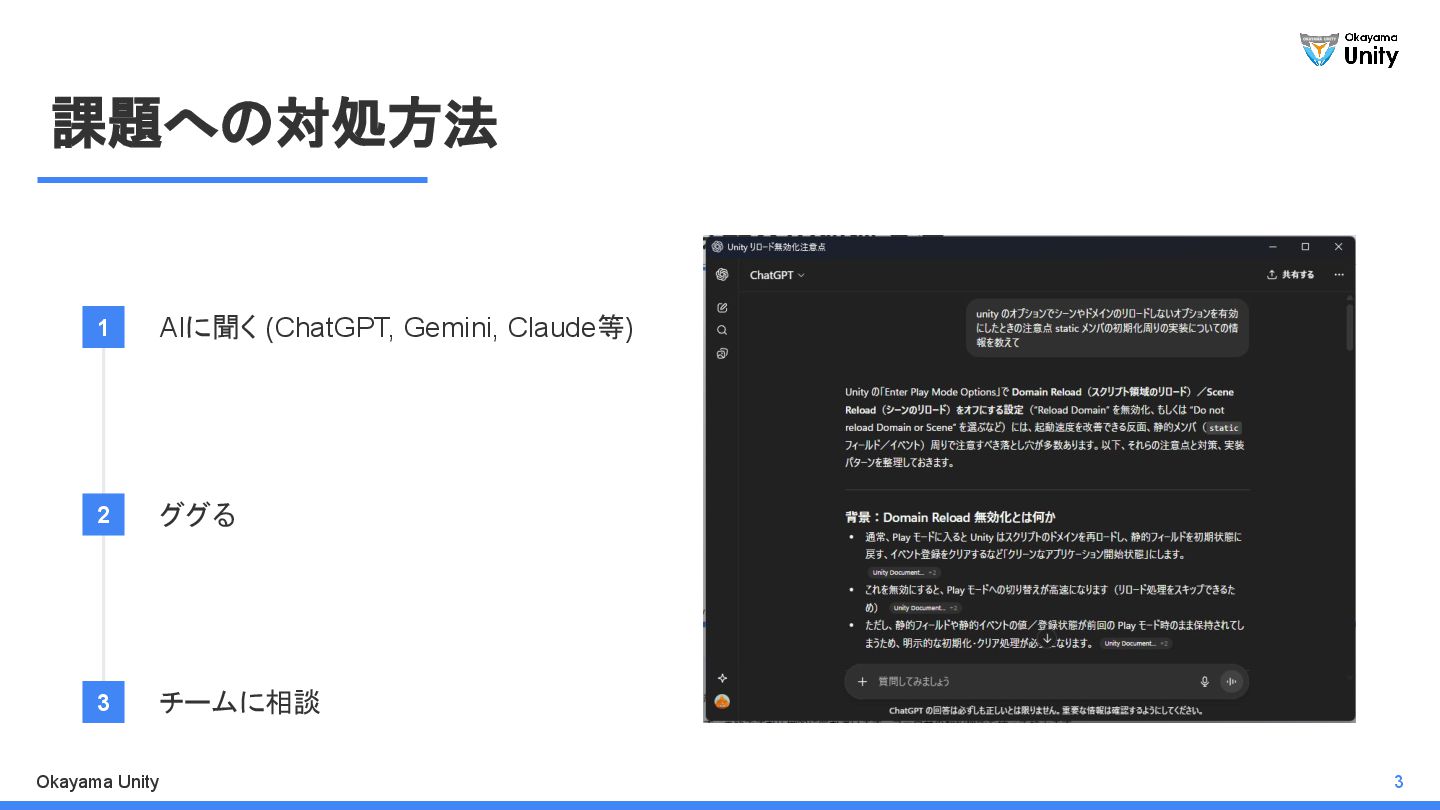Click the search chats magnifier icon
Image resolution: width=1440 pixels, height=810 pixels.
coord(722,330)
